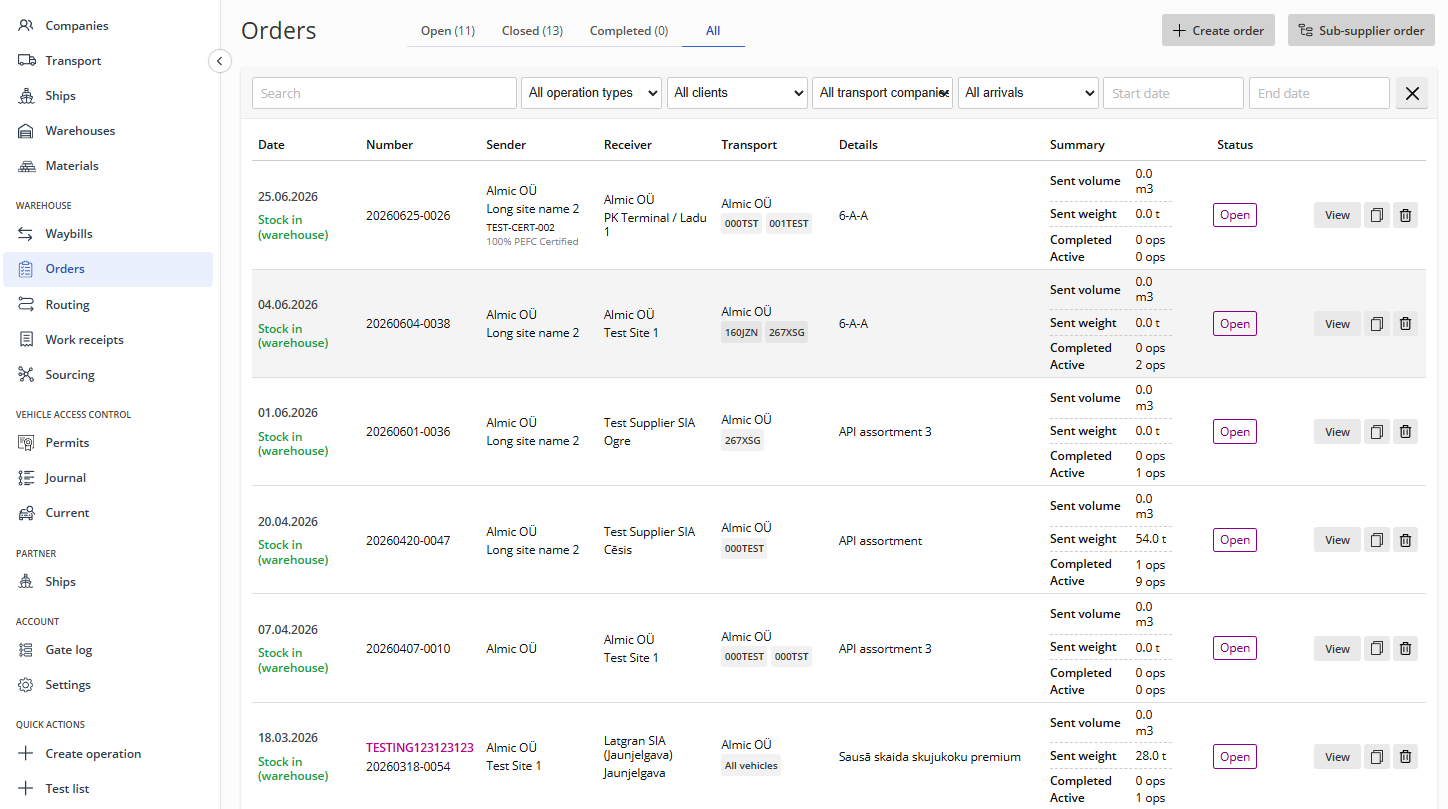Click the Start date field

(x=1174, y=93)
